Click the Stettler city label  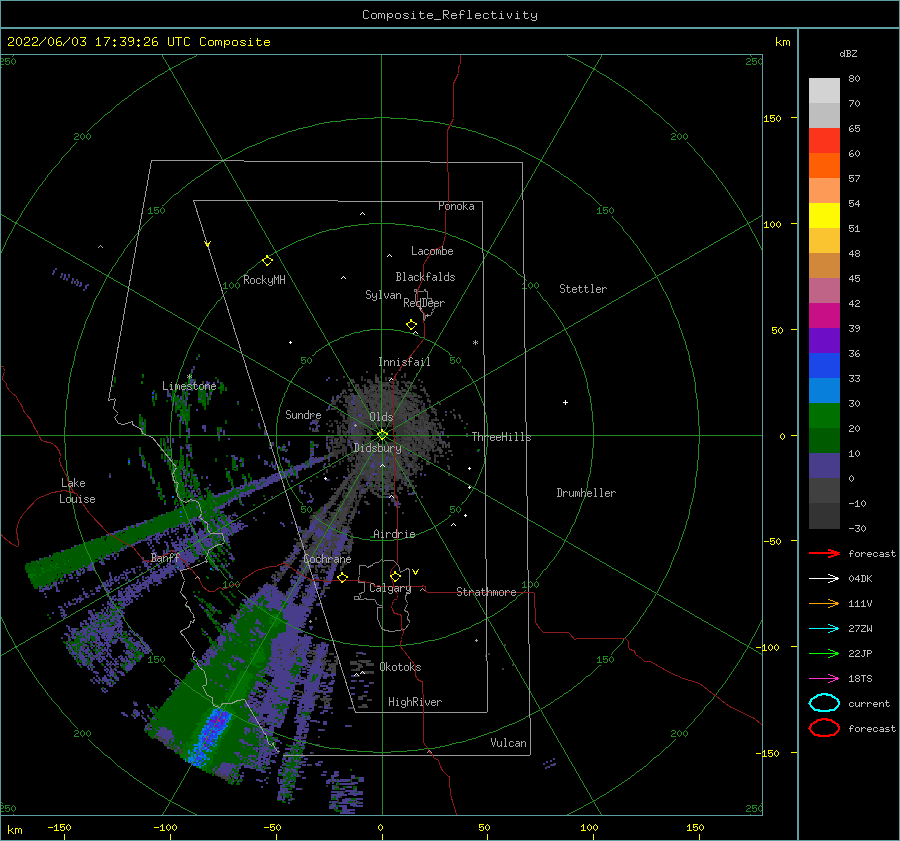583,289
